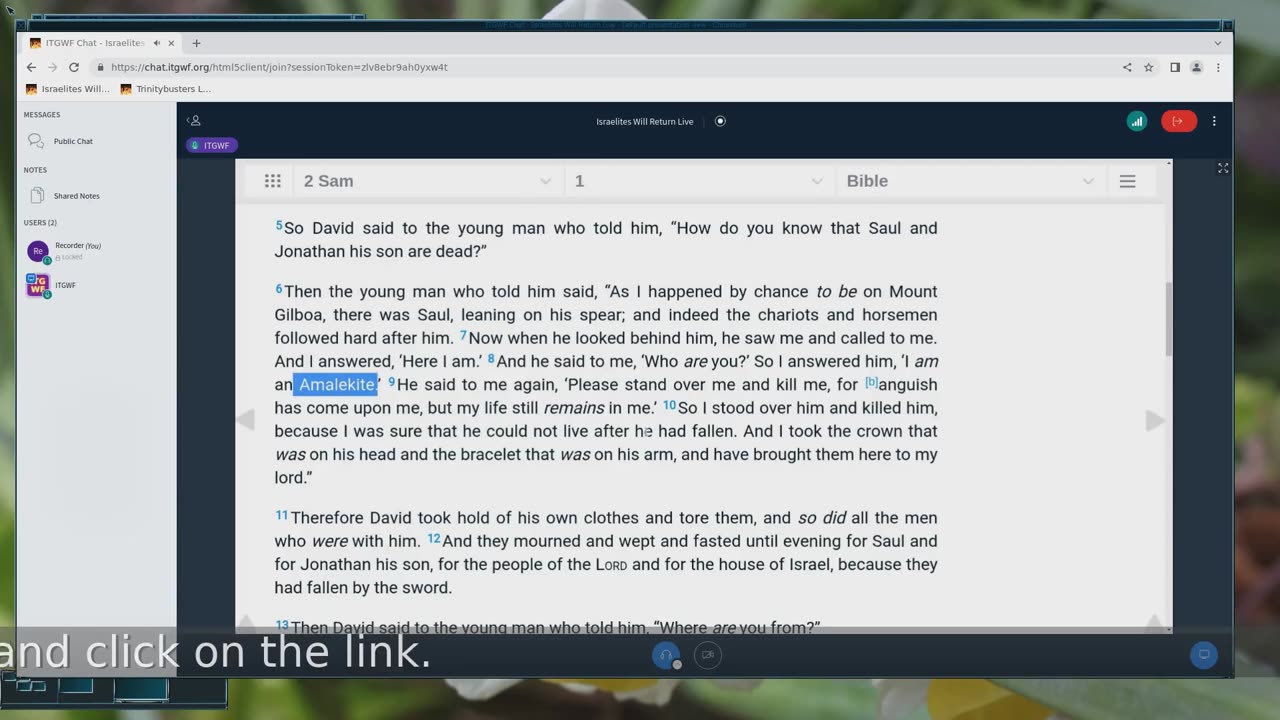Toggle the presentation view button
Image resolution: width=1280 pixels, height=720 pixels.
click(x=1204, y=655)
